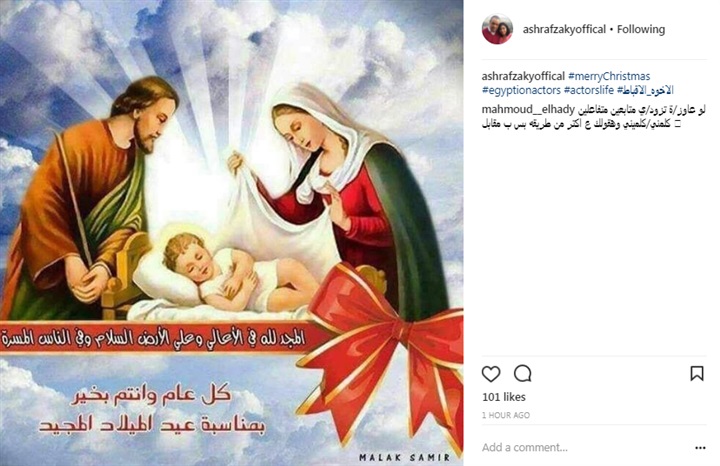Open ashrafzakyoffical profile picture
The image size is (720, 466).
pyautogui.click(x=497, y=29)
